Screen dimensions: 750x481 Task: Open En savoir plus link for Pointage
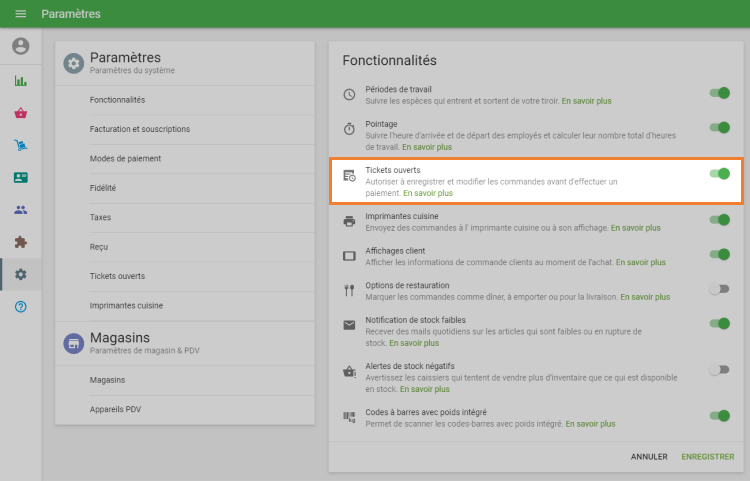427,147
